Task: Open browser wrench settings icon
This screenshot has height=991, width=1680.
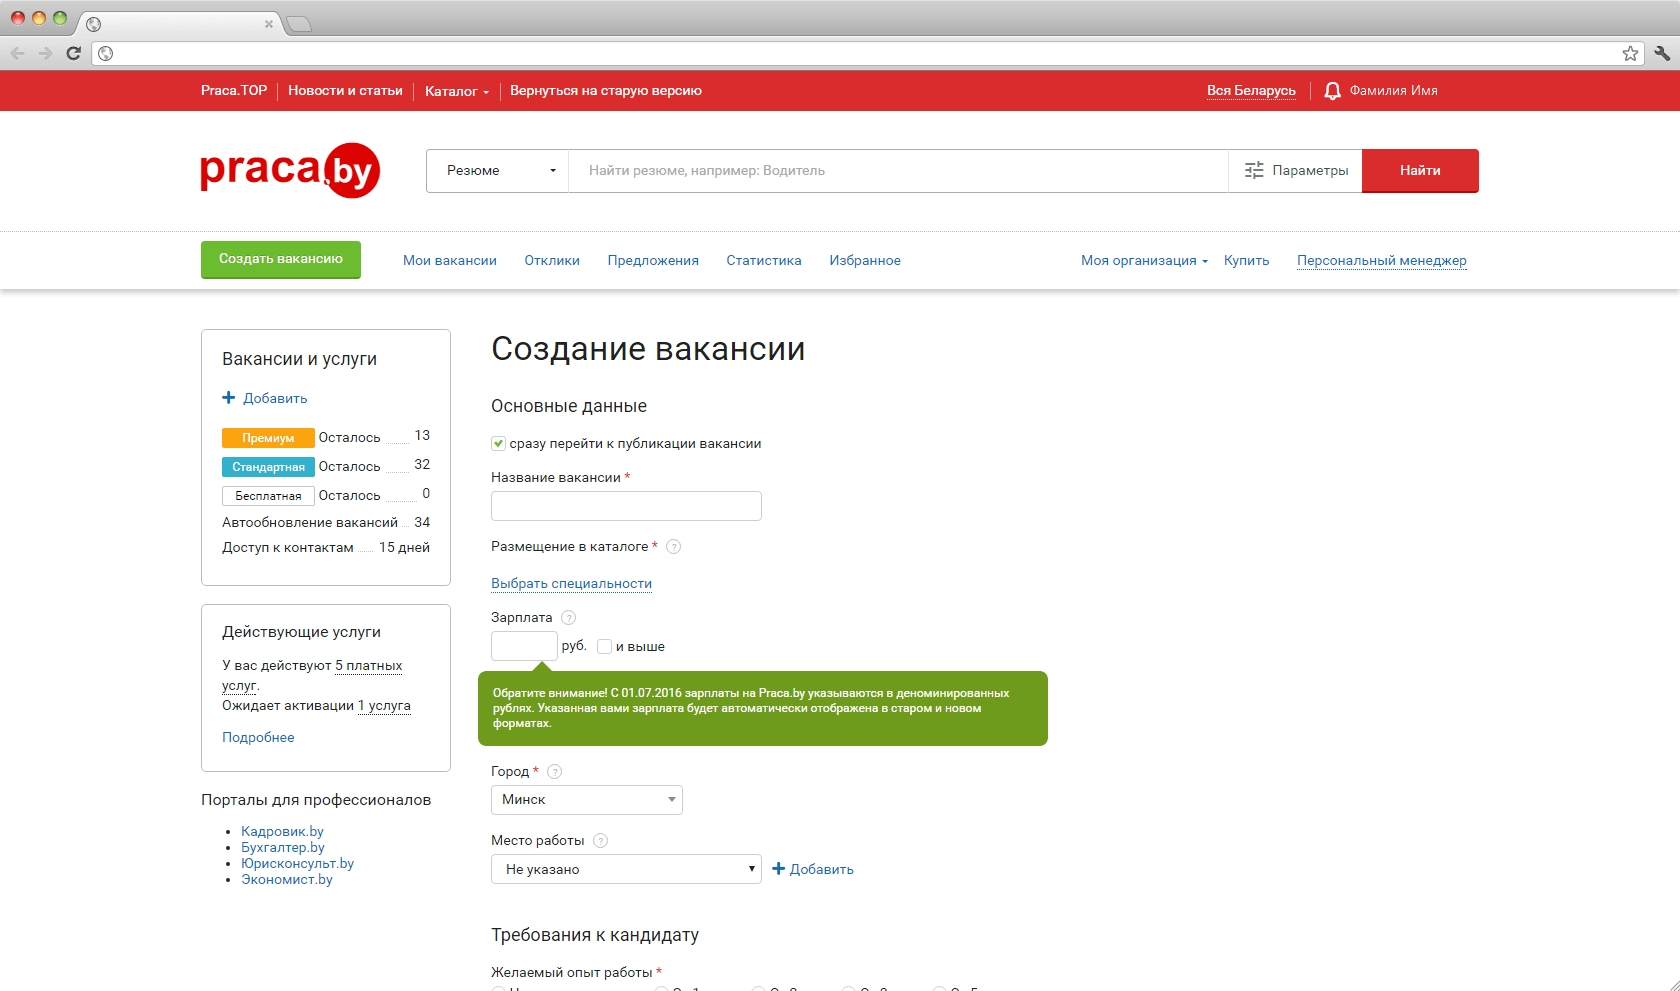Action: tap(1661, 53)
